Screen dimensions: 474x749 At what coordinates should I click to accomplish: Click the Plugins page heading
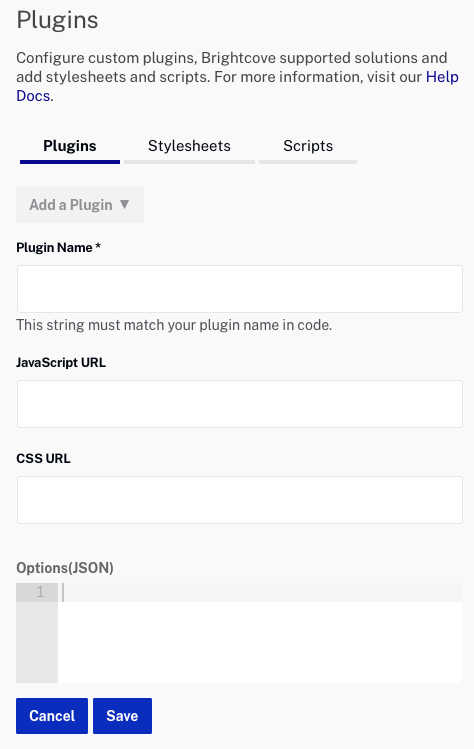pyautogui.click(x=57, y=20)
